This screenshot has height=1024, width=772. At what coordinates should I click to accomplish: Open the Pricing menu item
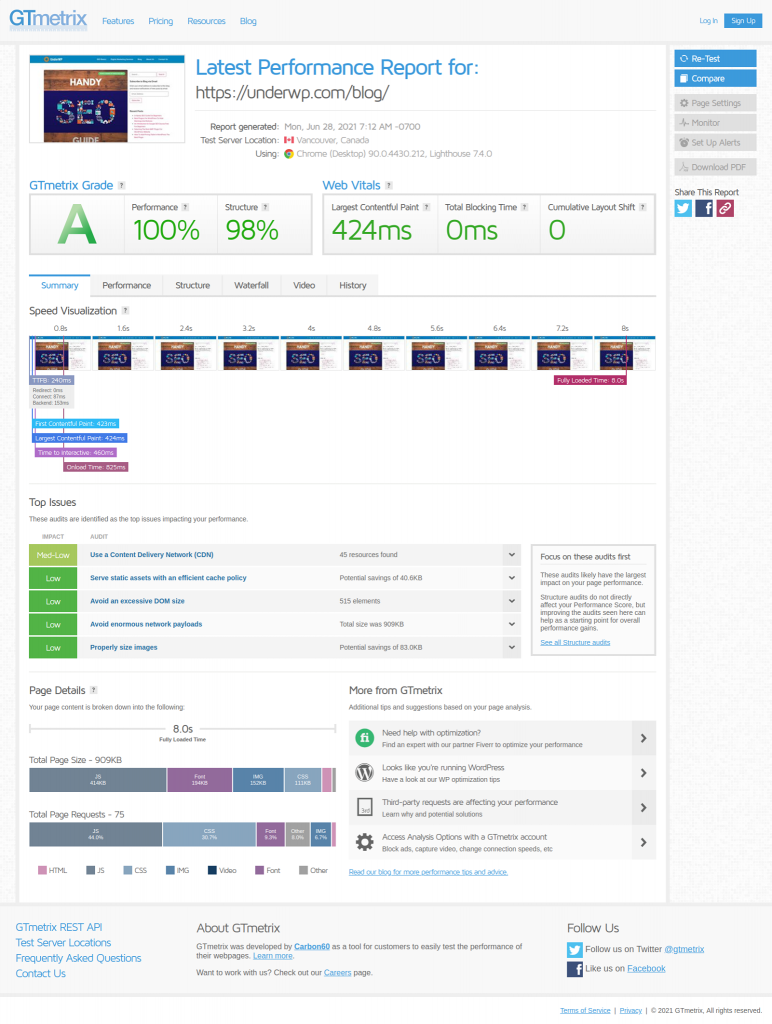(x=161, y=21)
